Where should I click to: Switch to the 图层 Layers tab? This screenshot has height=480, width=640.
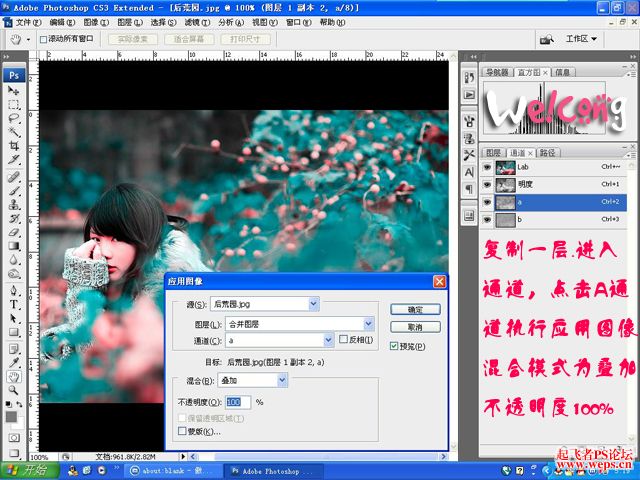pyautogui.click(x=494, y=153)
